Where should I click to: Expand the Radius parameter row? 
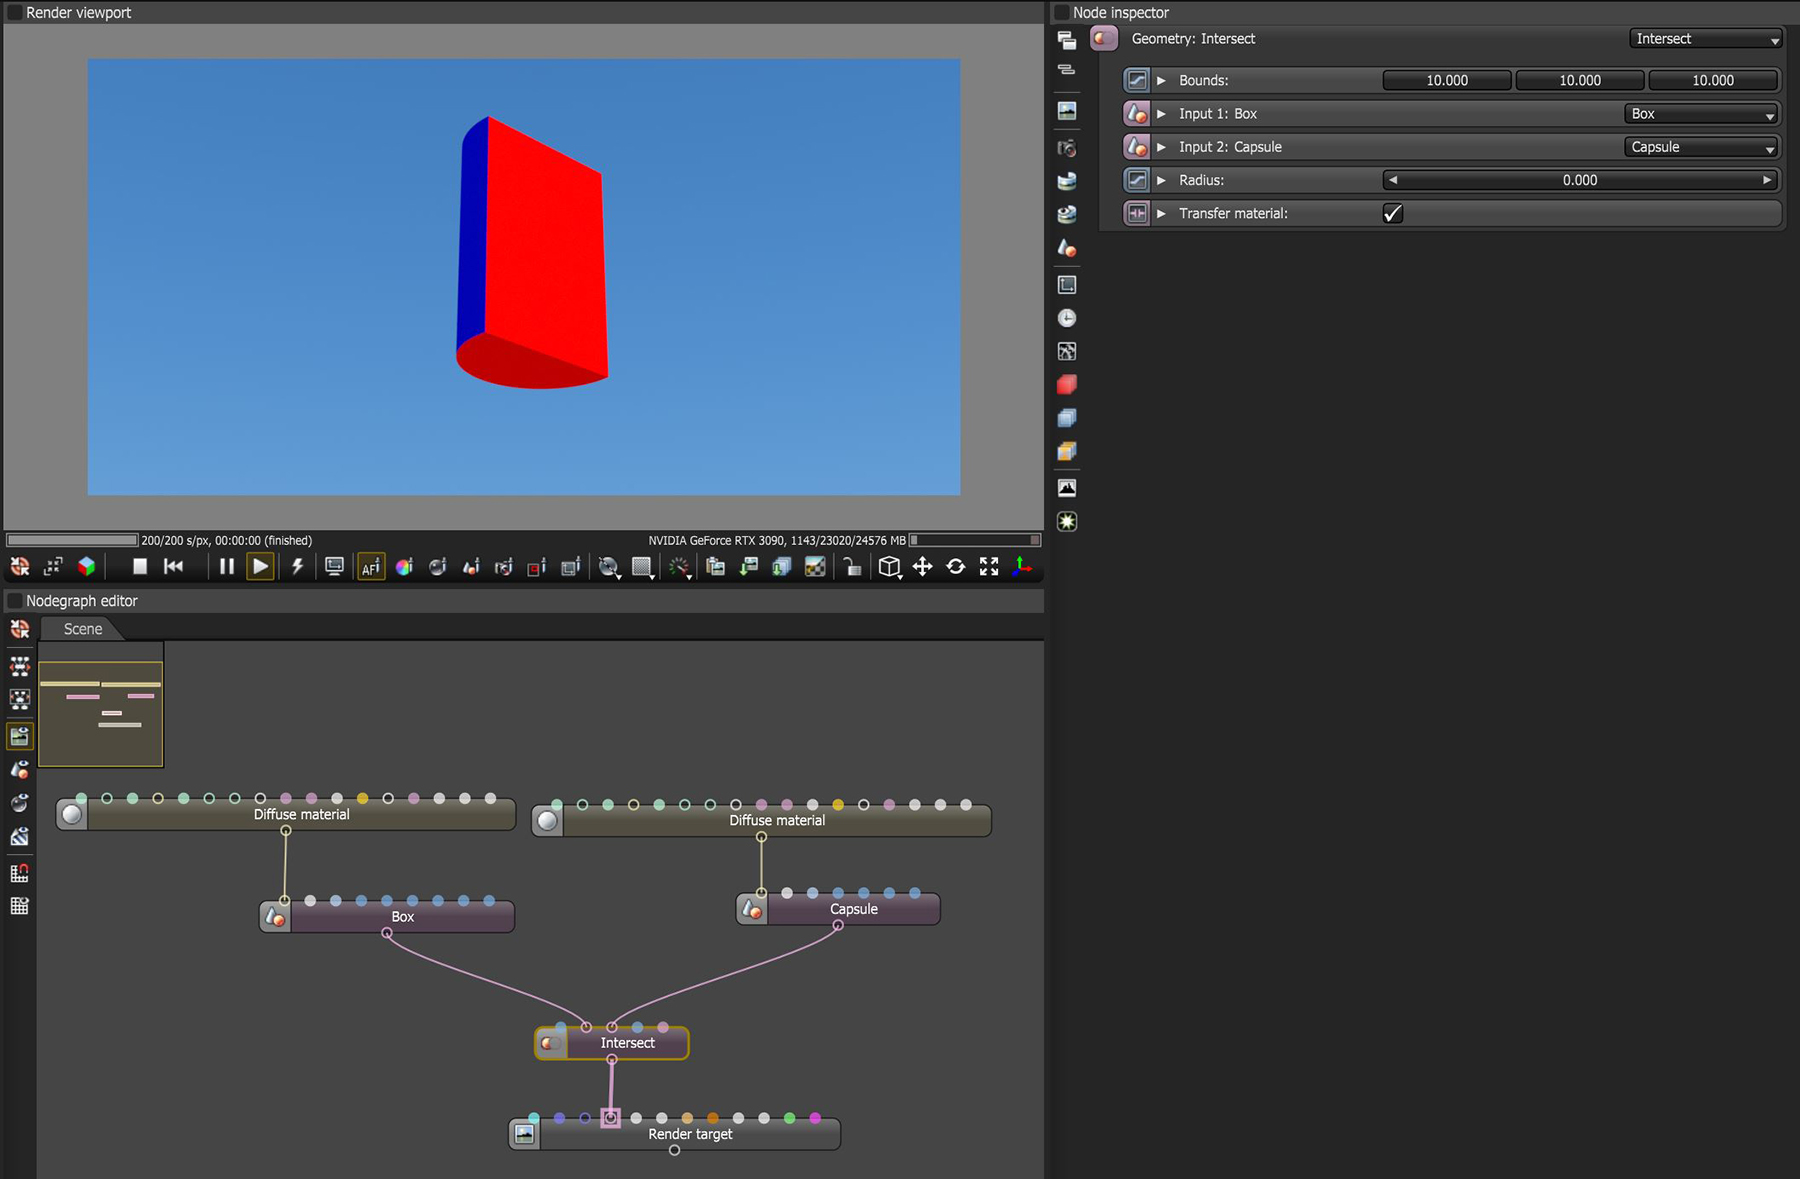(1161, 180)
